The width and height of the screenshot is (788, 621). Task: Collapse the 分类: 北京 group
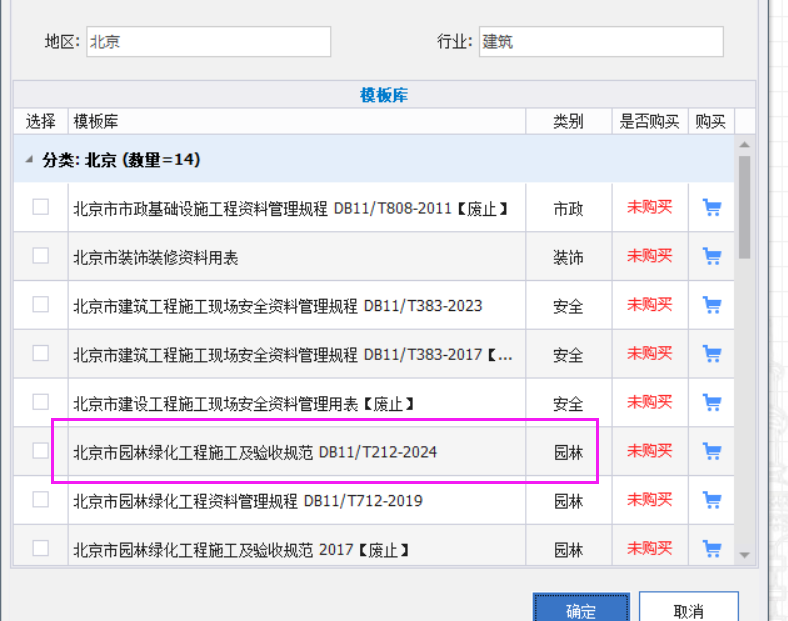pyautogui.click(x=29, y=160)
